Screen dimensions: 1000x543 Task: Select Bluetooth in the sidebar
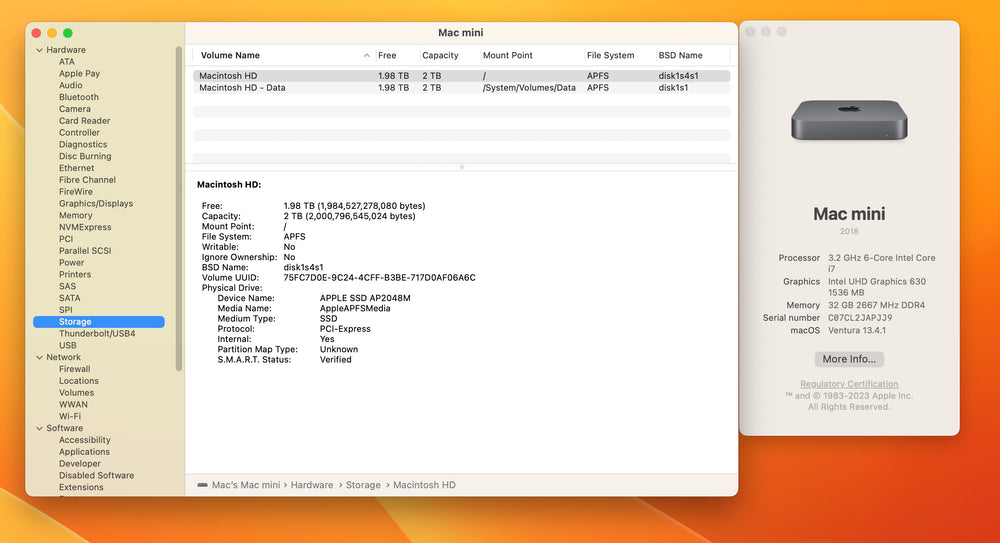[x=79, y=97]
